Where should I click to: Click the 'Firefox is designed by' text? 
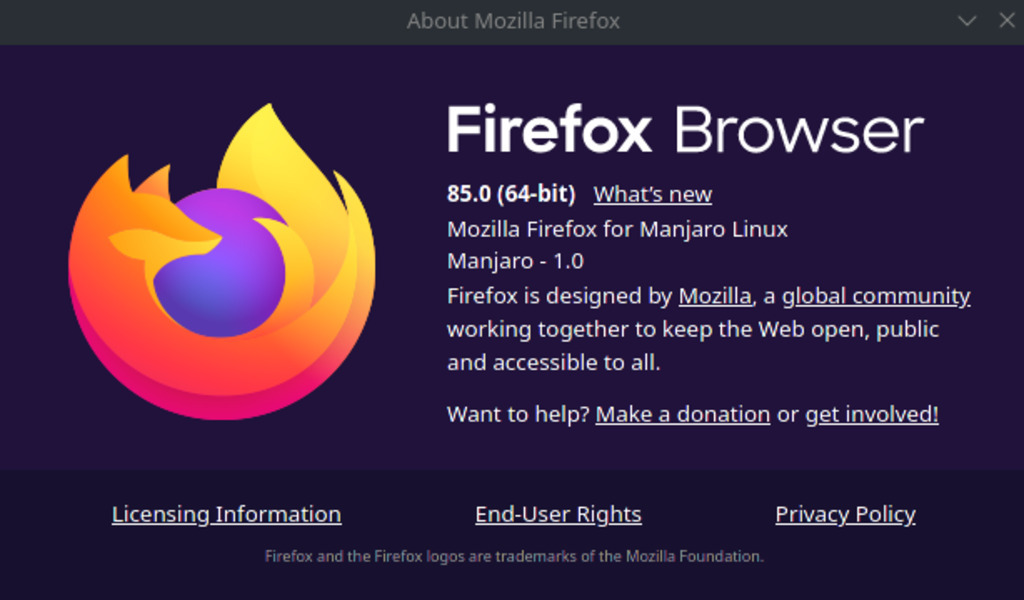tap(560, 296)
